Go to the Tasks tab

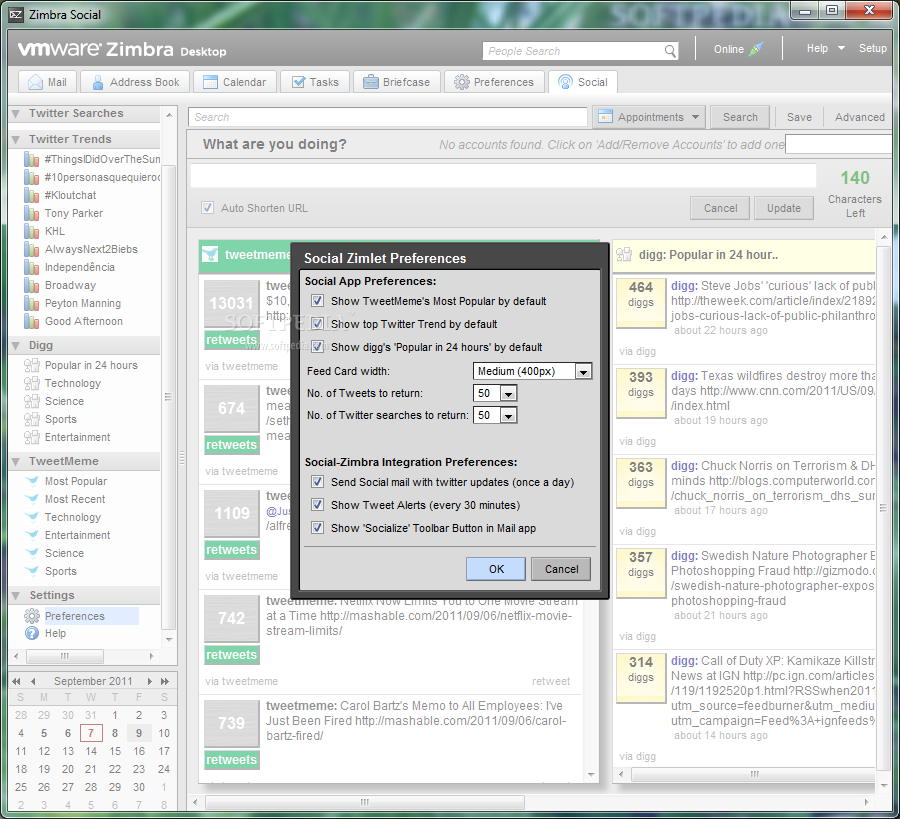[x=315, y=82]
